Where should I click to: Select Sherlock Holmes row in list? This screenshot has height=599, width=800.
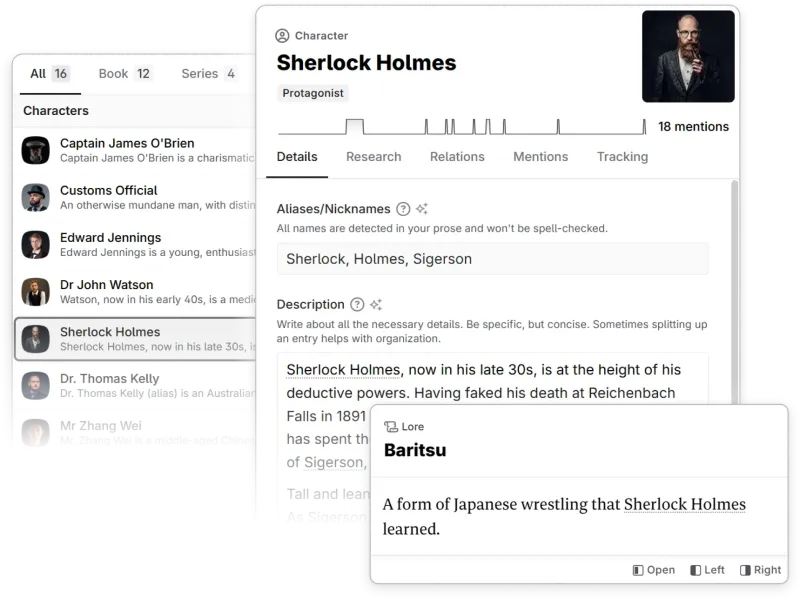pyautogui.click(x=135, y=339)
